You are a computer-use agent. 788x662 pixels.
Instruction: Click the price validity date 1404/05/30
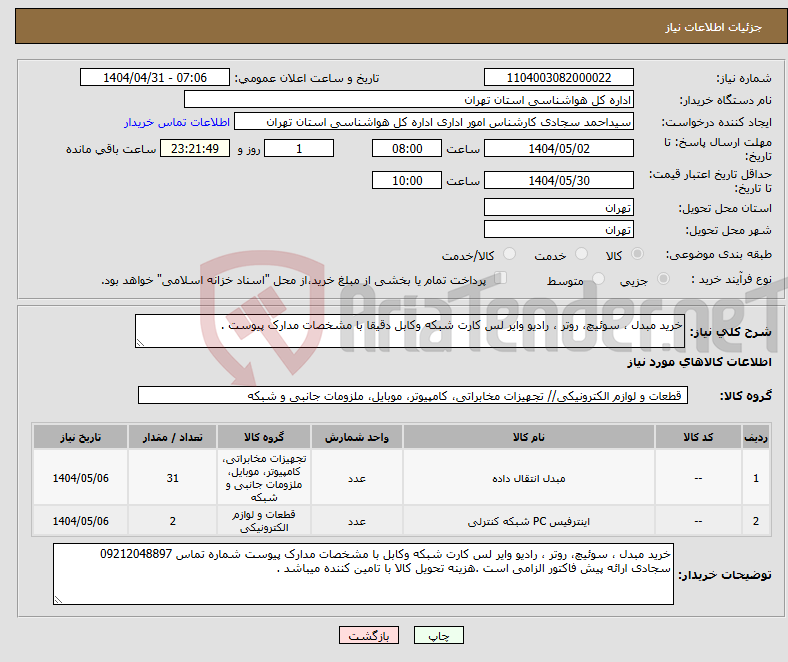pyautogui.click(x=559, y=180)
